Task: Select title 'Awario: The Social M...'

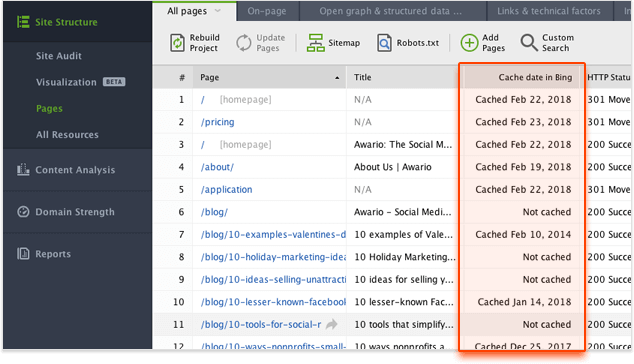Action: coord(403,144)
